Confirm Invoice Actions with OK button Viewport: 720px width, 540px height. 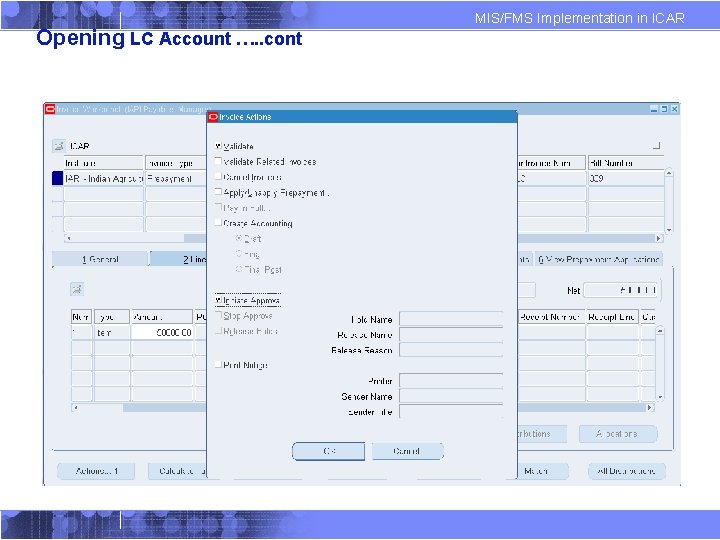coord(329,451)
